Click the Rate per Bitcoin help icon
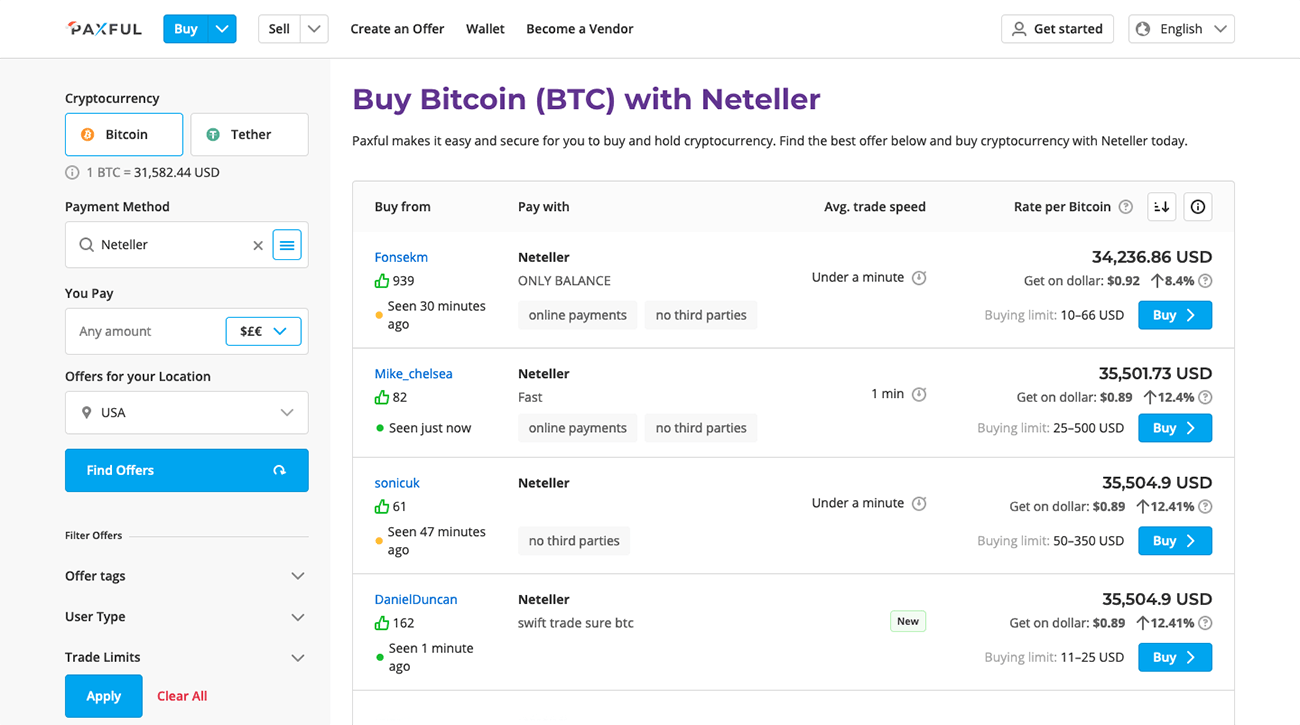This screenshot has width=1300, height=725. pos(1126,207)
